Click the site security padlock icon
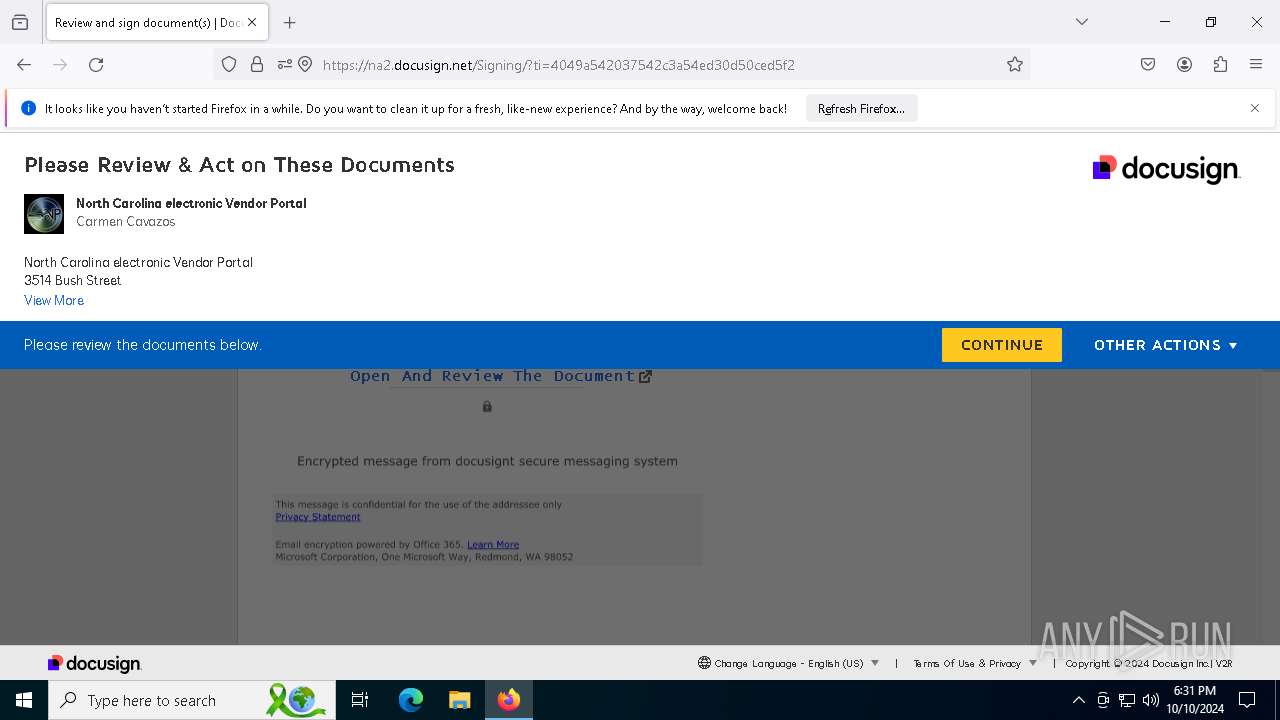This screenshot has height=720, width=1280. [x=257, y=65]
